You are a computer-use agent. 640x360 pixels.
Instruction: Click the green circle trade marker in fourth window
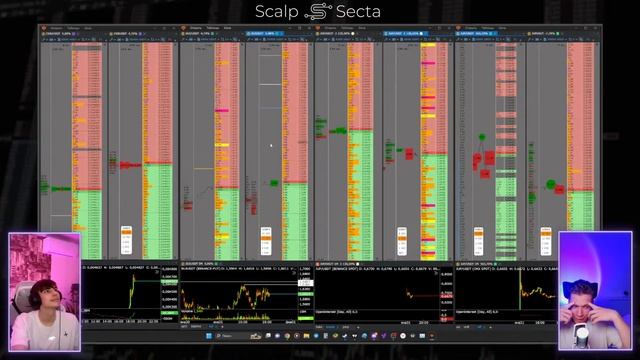click(x=482, y=137)
